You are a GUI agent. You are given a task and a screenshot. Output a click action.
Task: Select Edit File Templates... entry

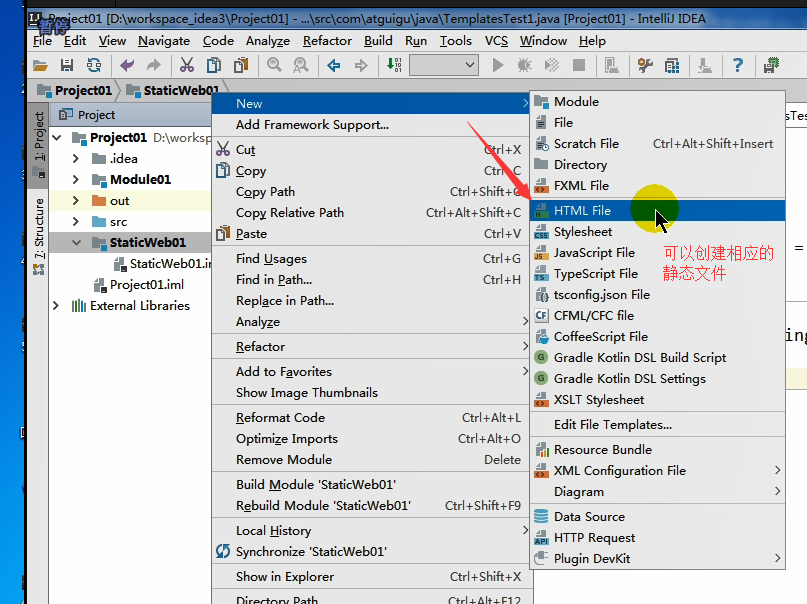pyautogui.click(x=657, y=425)
